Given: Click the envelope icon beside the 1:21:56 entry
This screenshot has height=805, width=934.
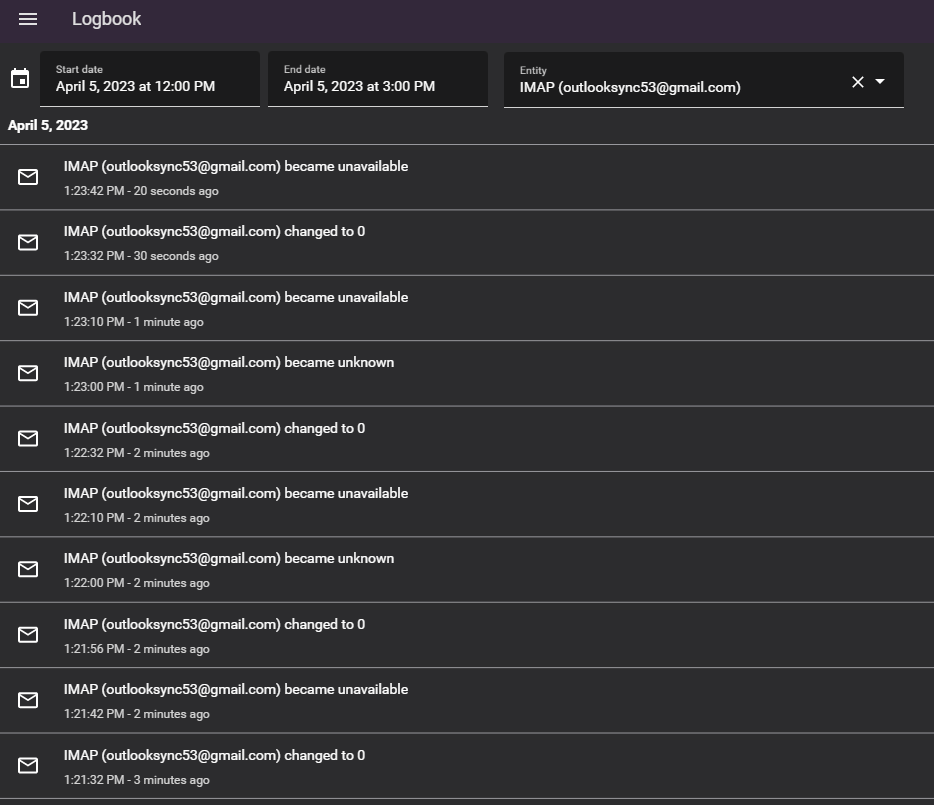Looking at the screenshot, I should pyautogui.click(x=27, y=634).
